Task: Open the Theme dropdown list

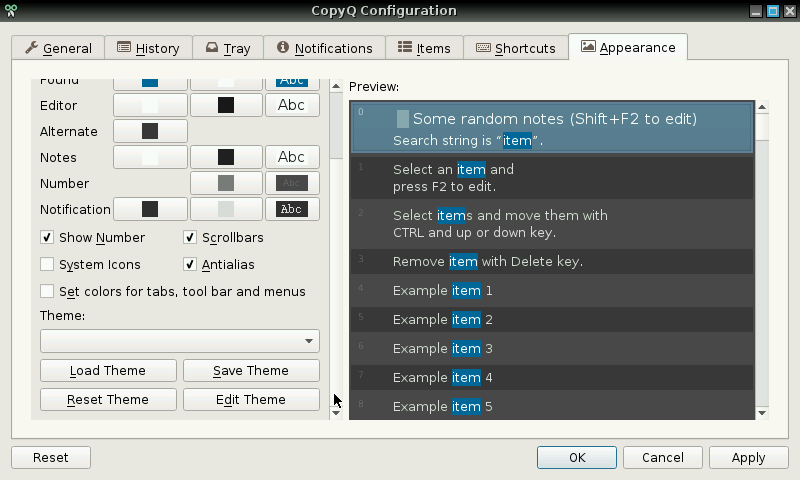Action: [x=180, y=341]
